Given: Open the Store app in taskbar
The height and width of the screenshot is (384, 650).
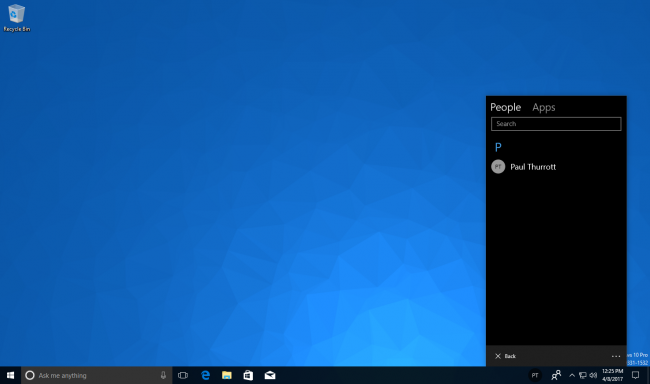Looking at the screenshot, I should pos(248,375).
